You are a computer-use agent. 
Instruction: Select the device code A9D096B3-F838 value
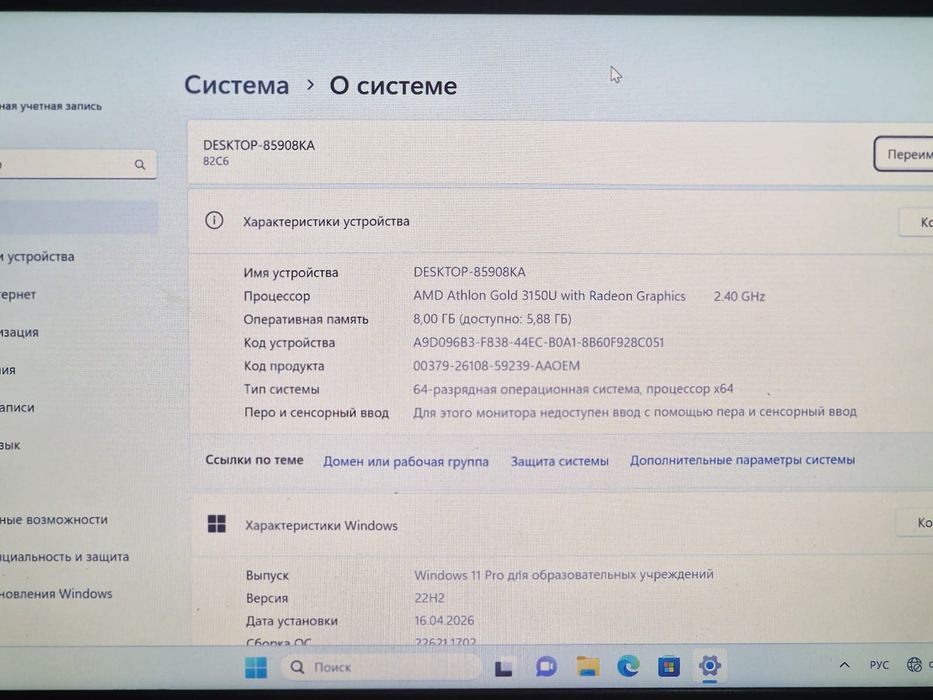click(x=538, y=342)
